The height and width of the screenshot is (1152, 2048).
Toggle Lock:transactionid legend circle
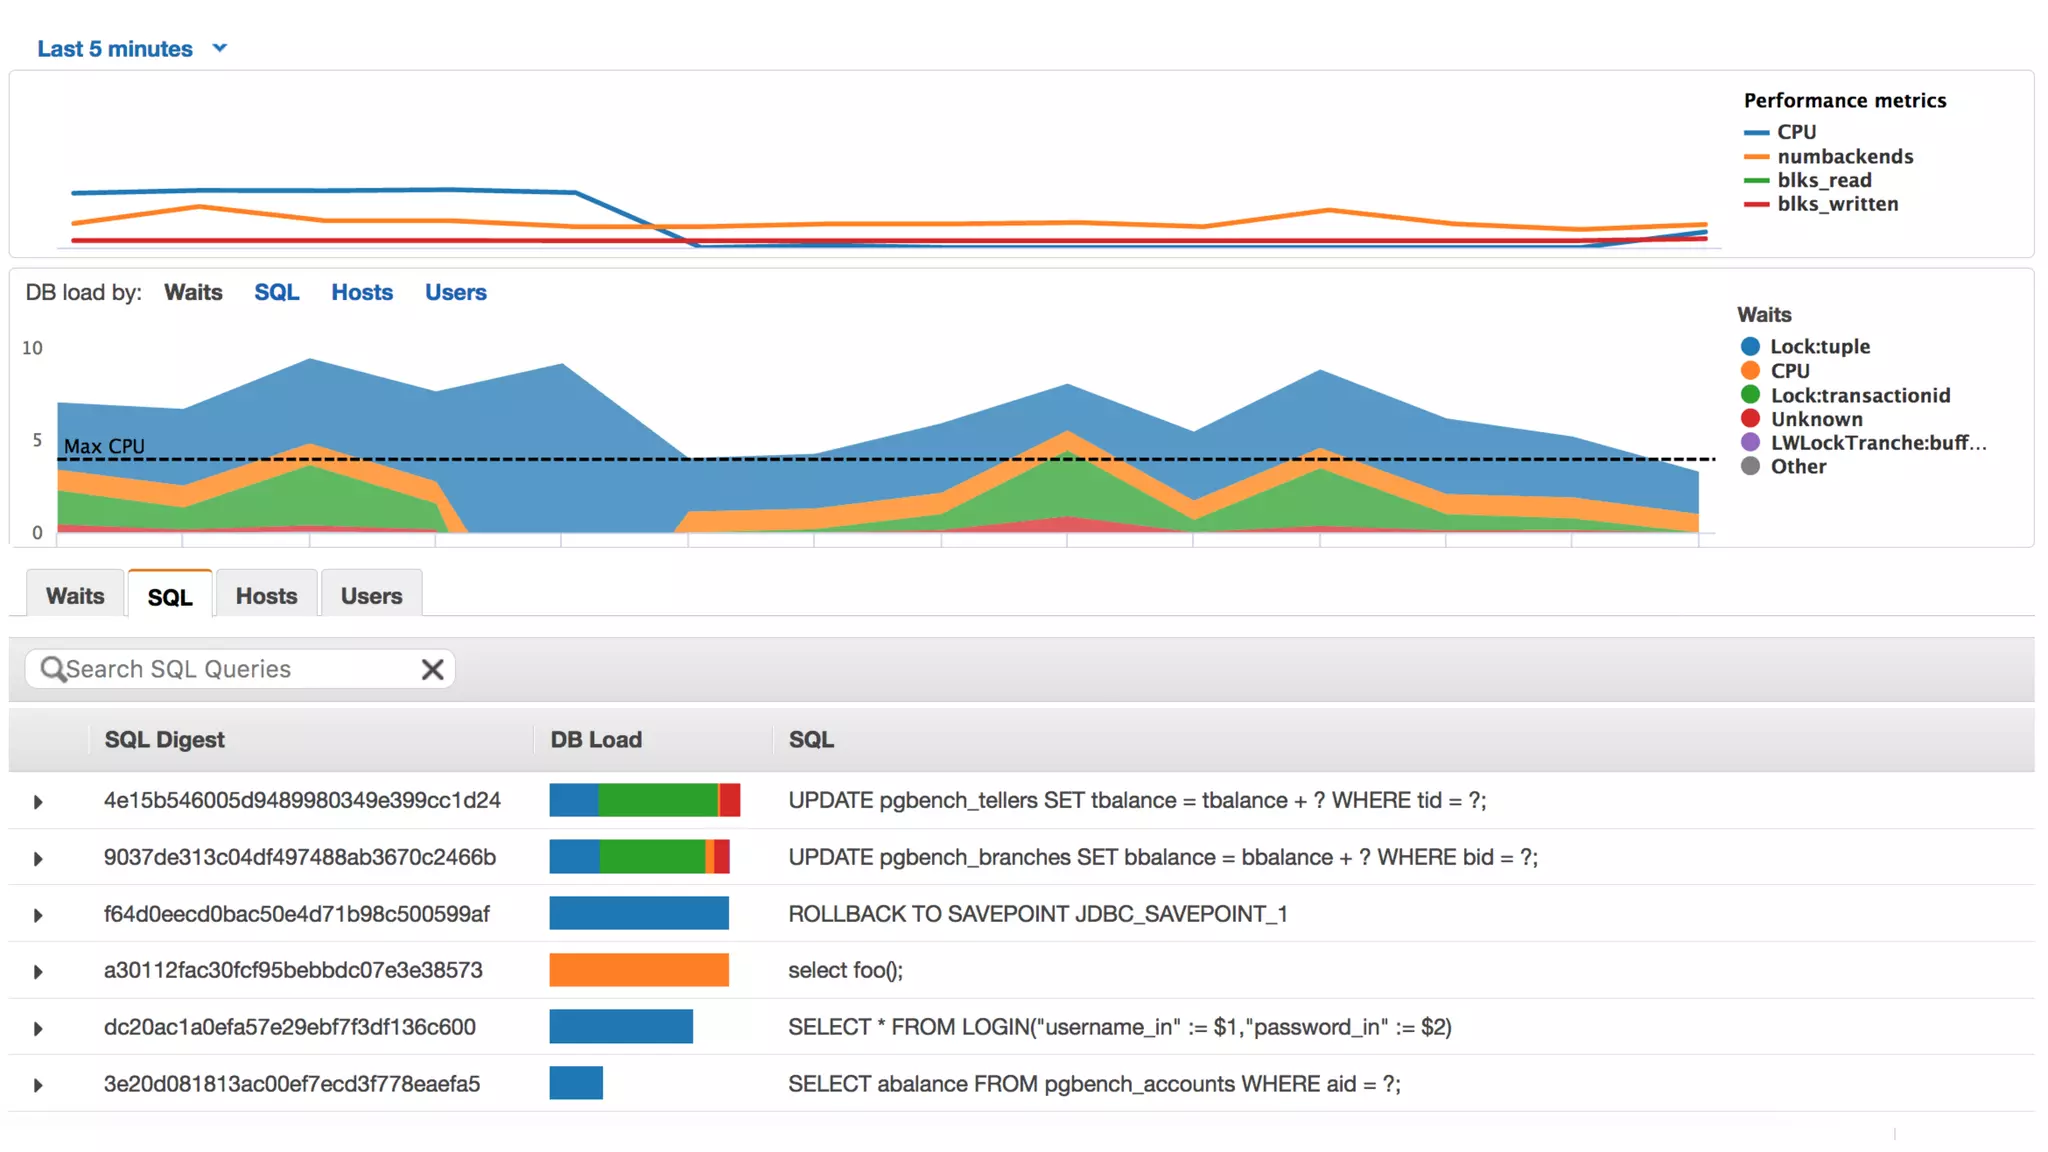pyautogui.click(x=1750, y=395)
